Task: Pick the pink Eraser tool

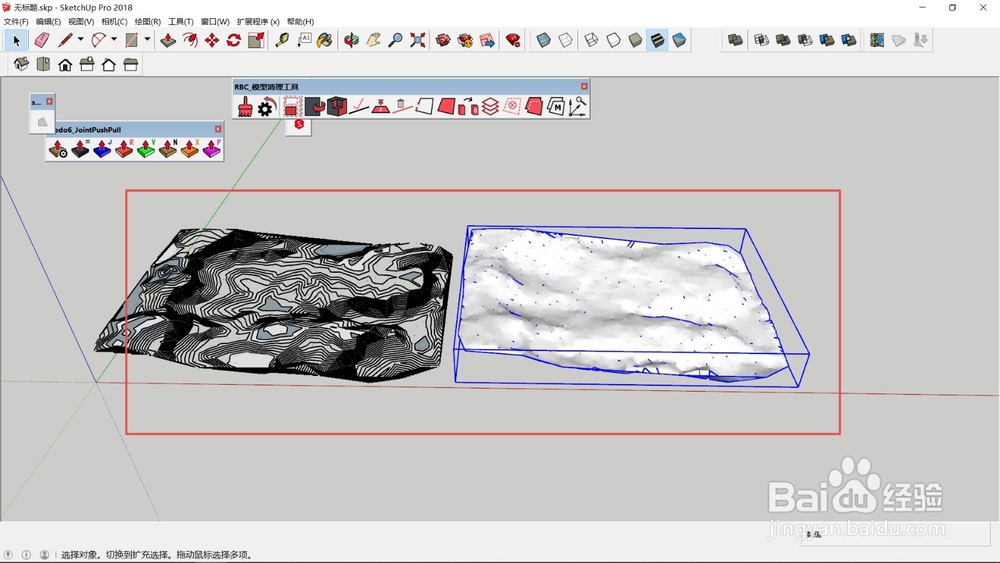Action: [x=41, y=41]
